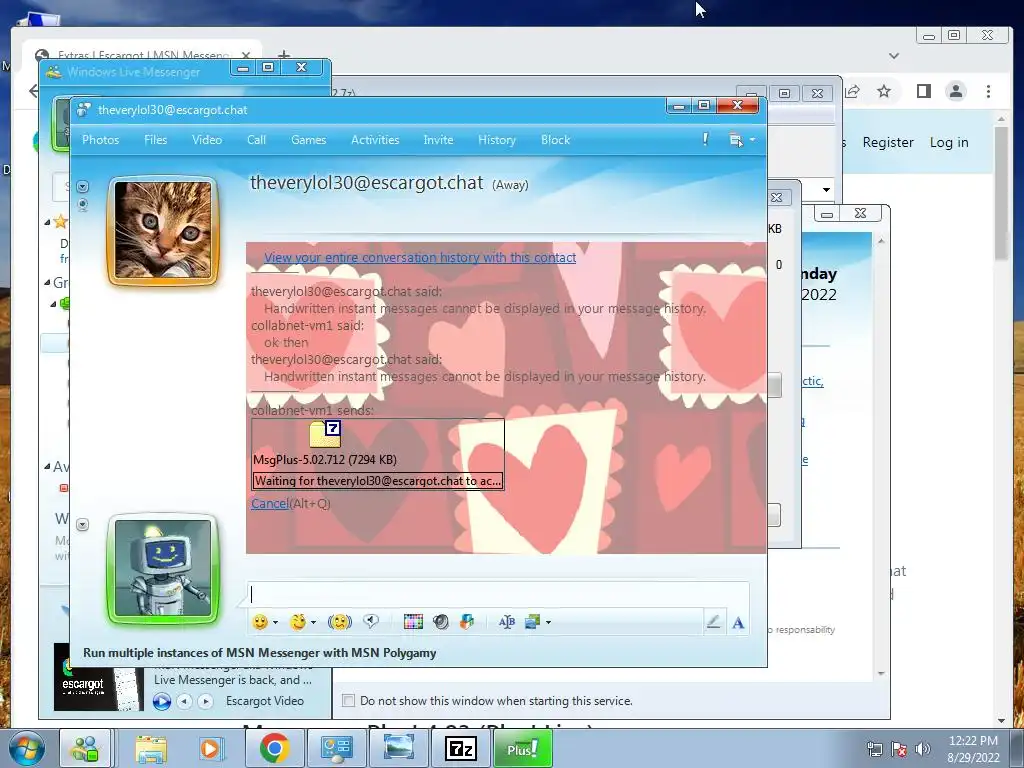Open the Files menu
This screenshot has height=768, width=1024.
tap(155, 140)
